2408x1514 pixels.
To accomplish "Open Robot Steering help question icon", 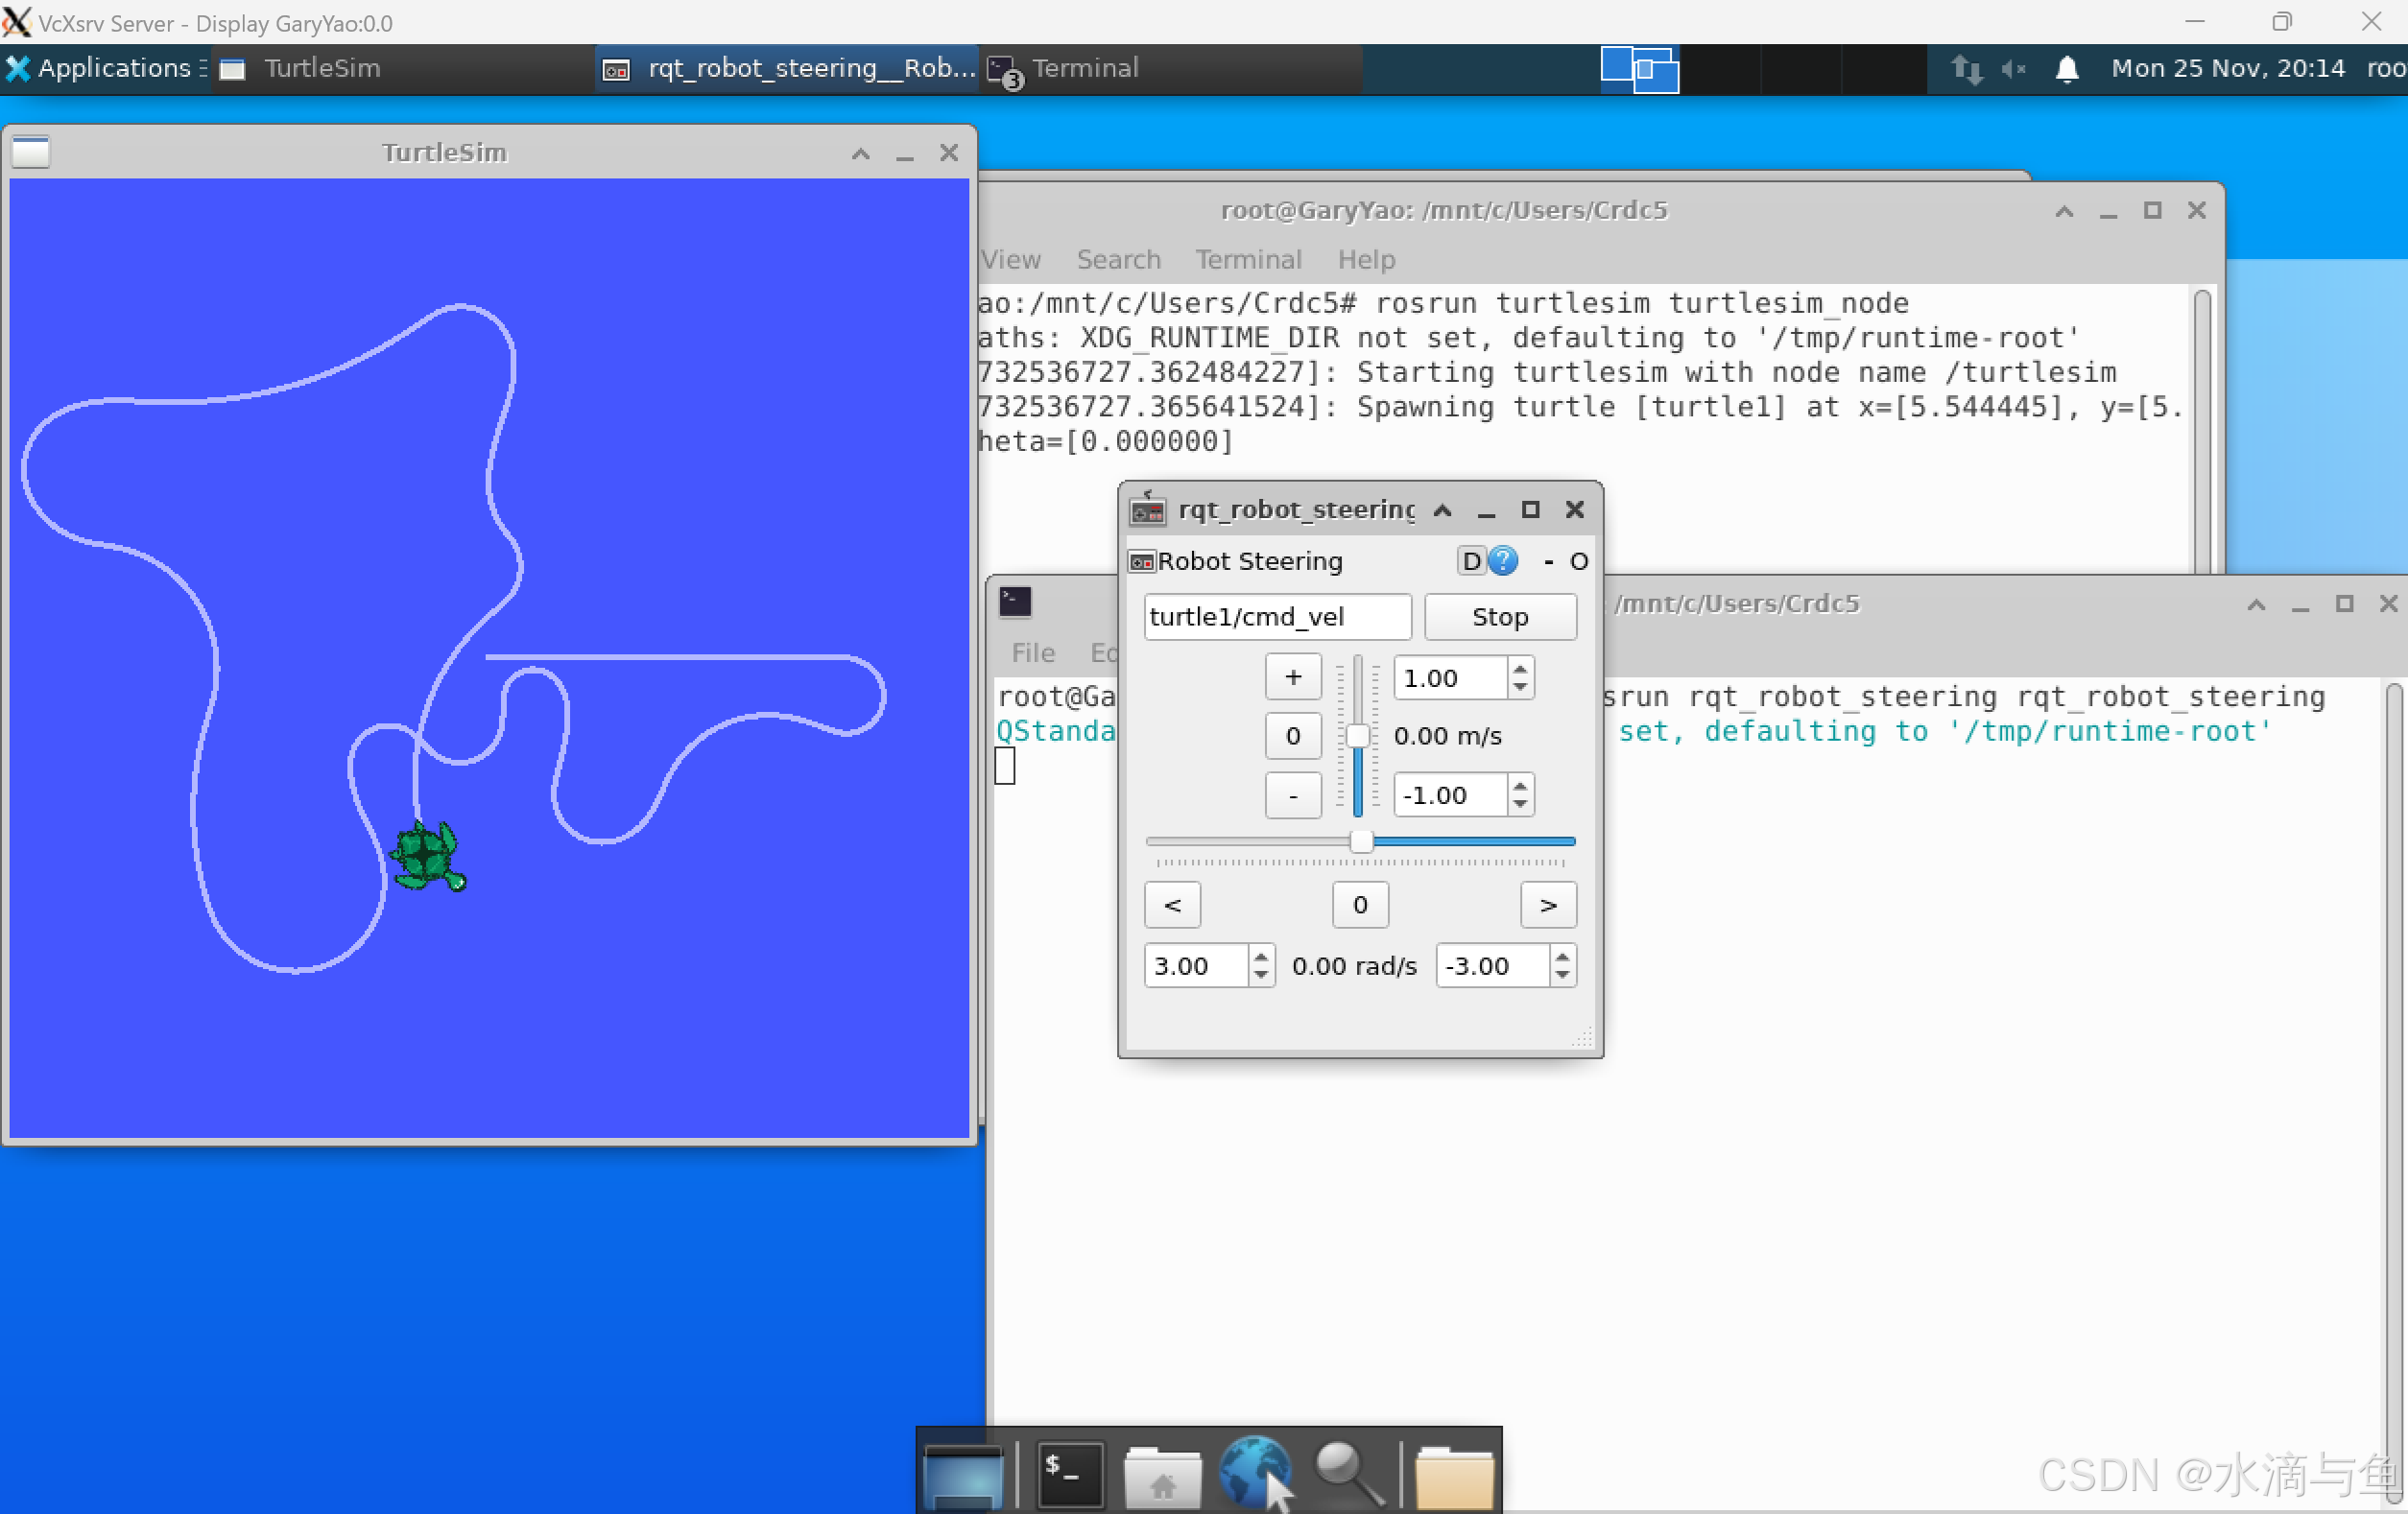I will (1502, 561).
